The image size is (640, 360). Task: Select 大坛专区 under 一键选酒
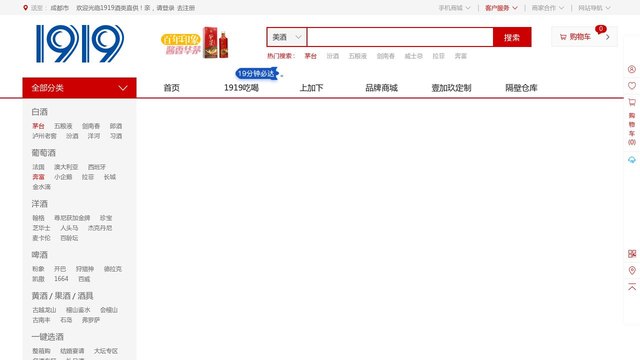[106, 351]
